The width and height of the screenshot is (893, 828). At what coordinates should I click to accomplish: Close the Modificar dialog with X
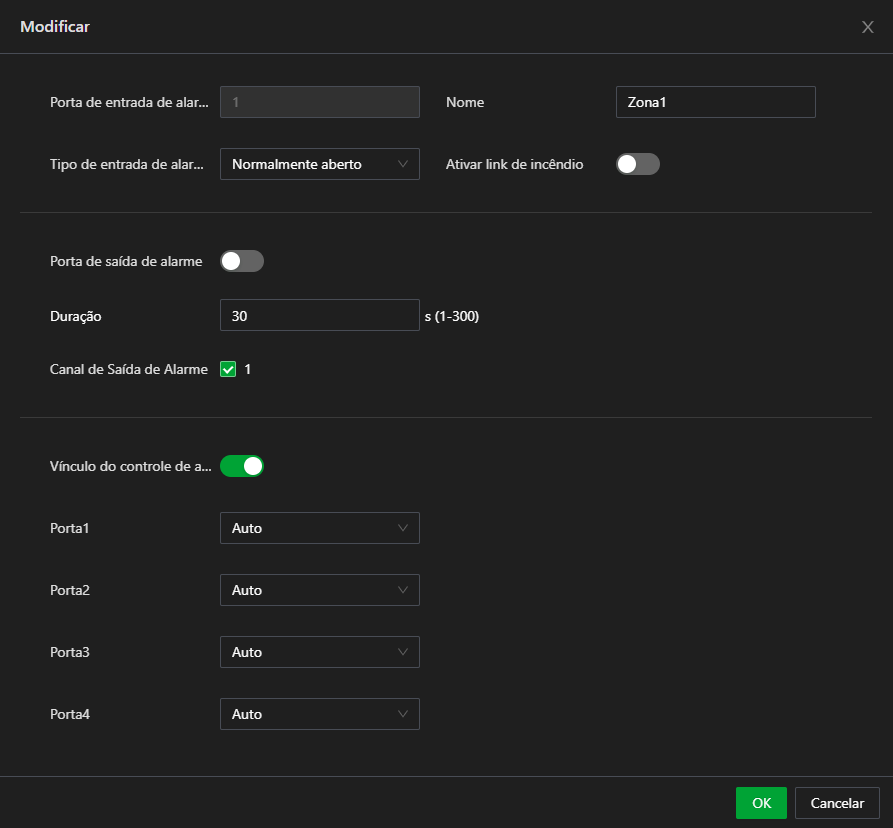tap(867, 27)
